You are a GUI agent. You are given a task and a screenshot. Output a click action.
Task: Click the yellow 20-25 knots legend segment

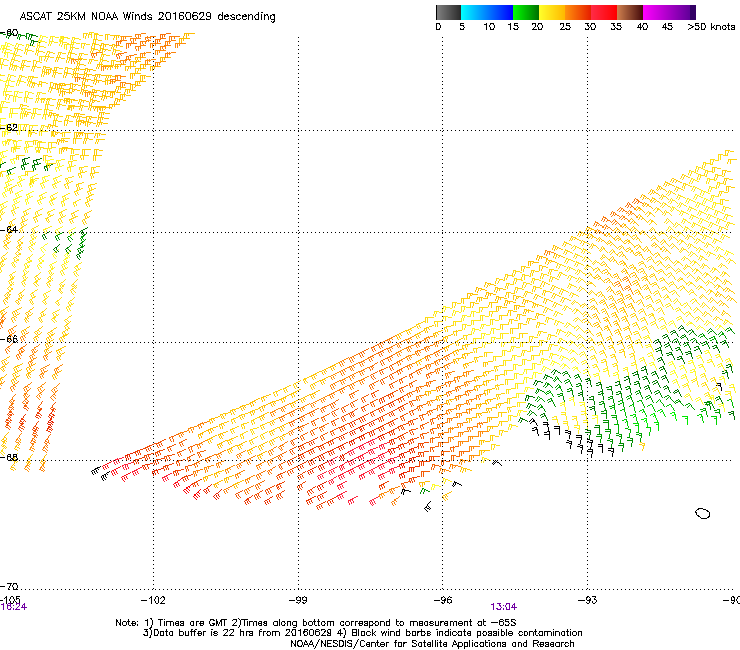pos(552,12)
